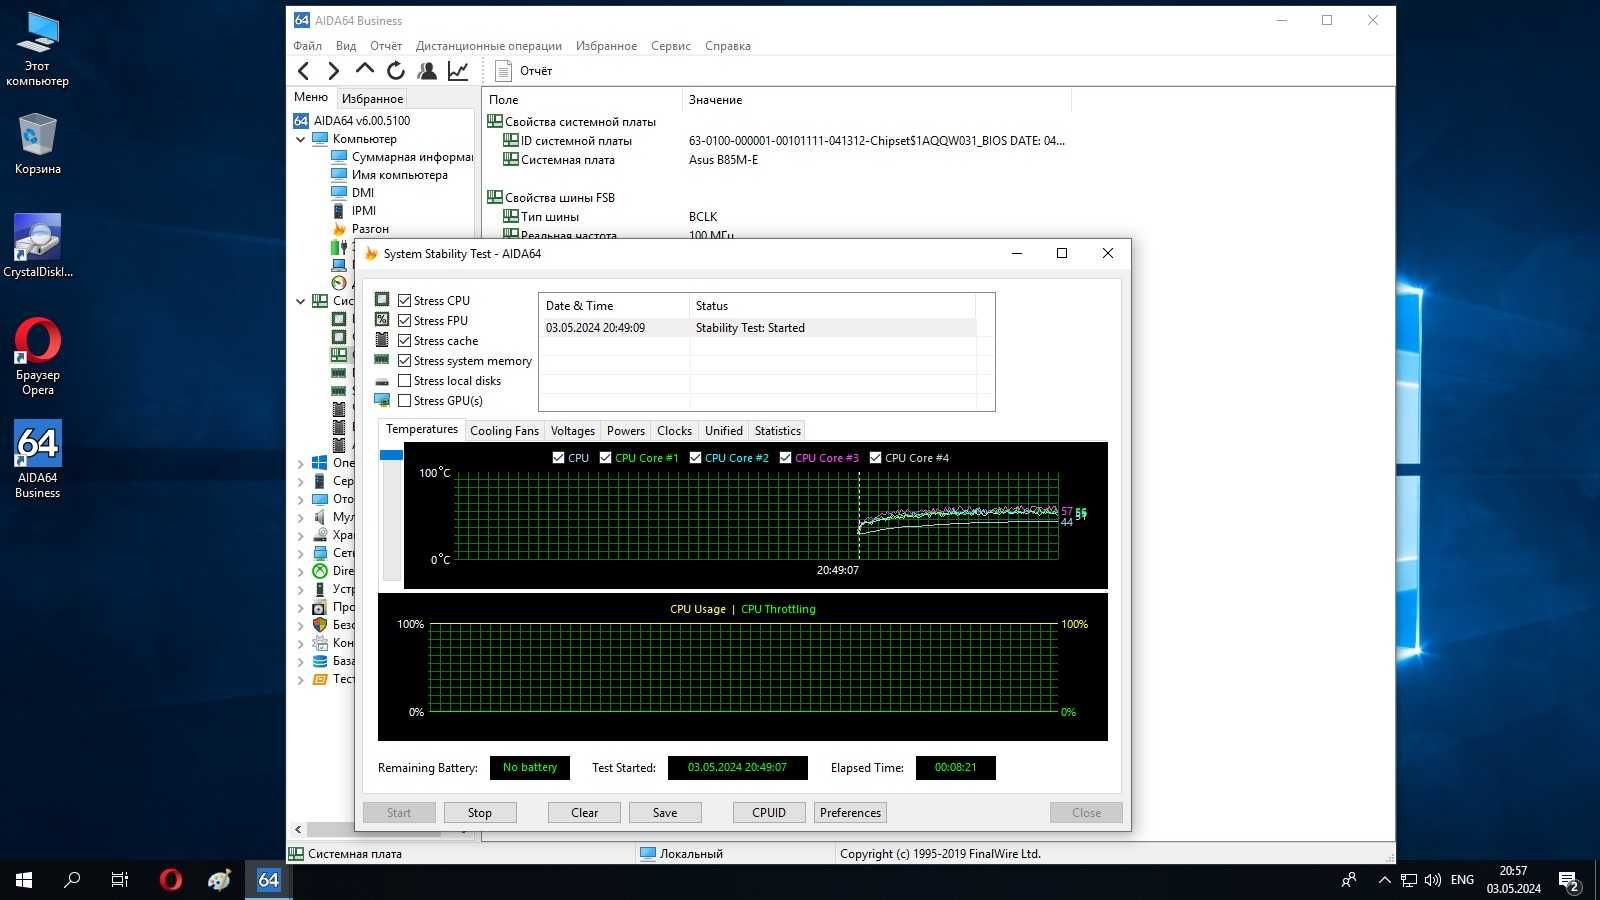Click Opera icon on taskbar
The height and width of the screenshot is (900, 1600).
coord(171,880)
